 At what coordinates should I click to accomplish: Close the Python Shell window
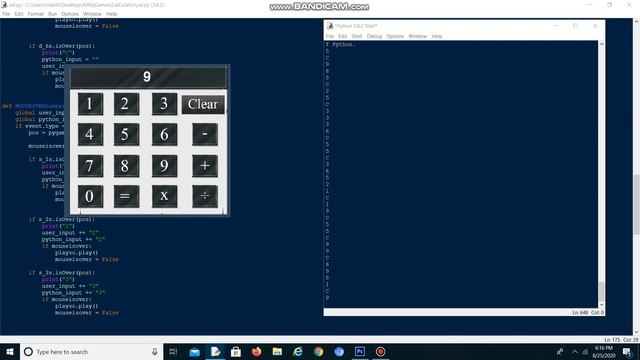click(595, 26)
